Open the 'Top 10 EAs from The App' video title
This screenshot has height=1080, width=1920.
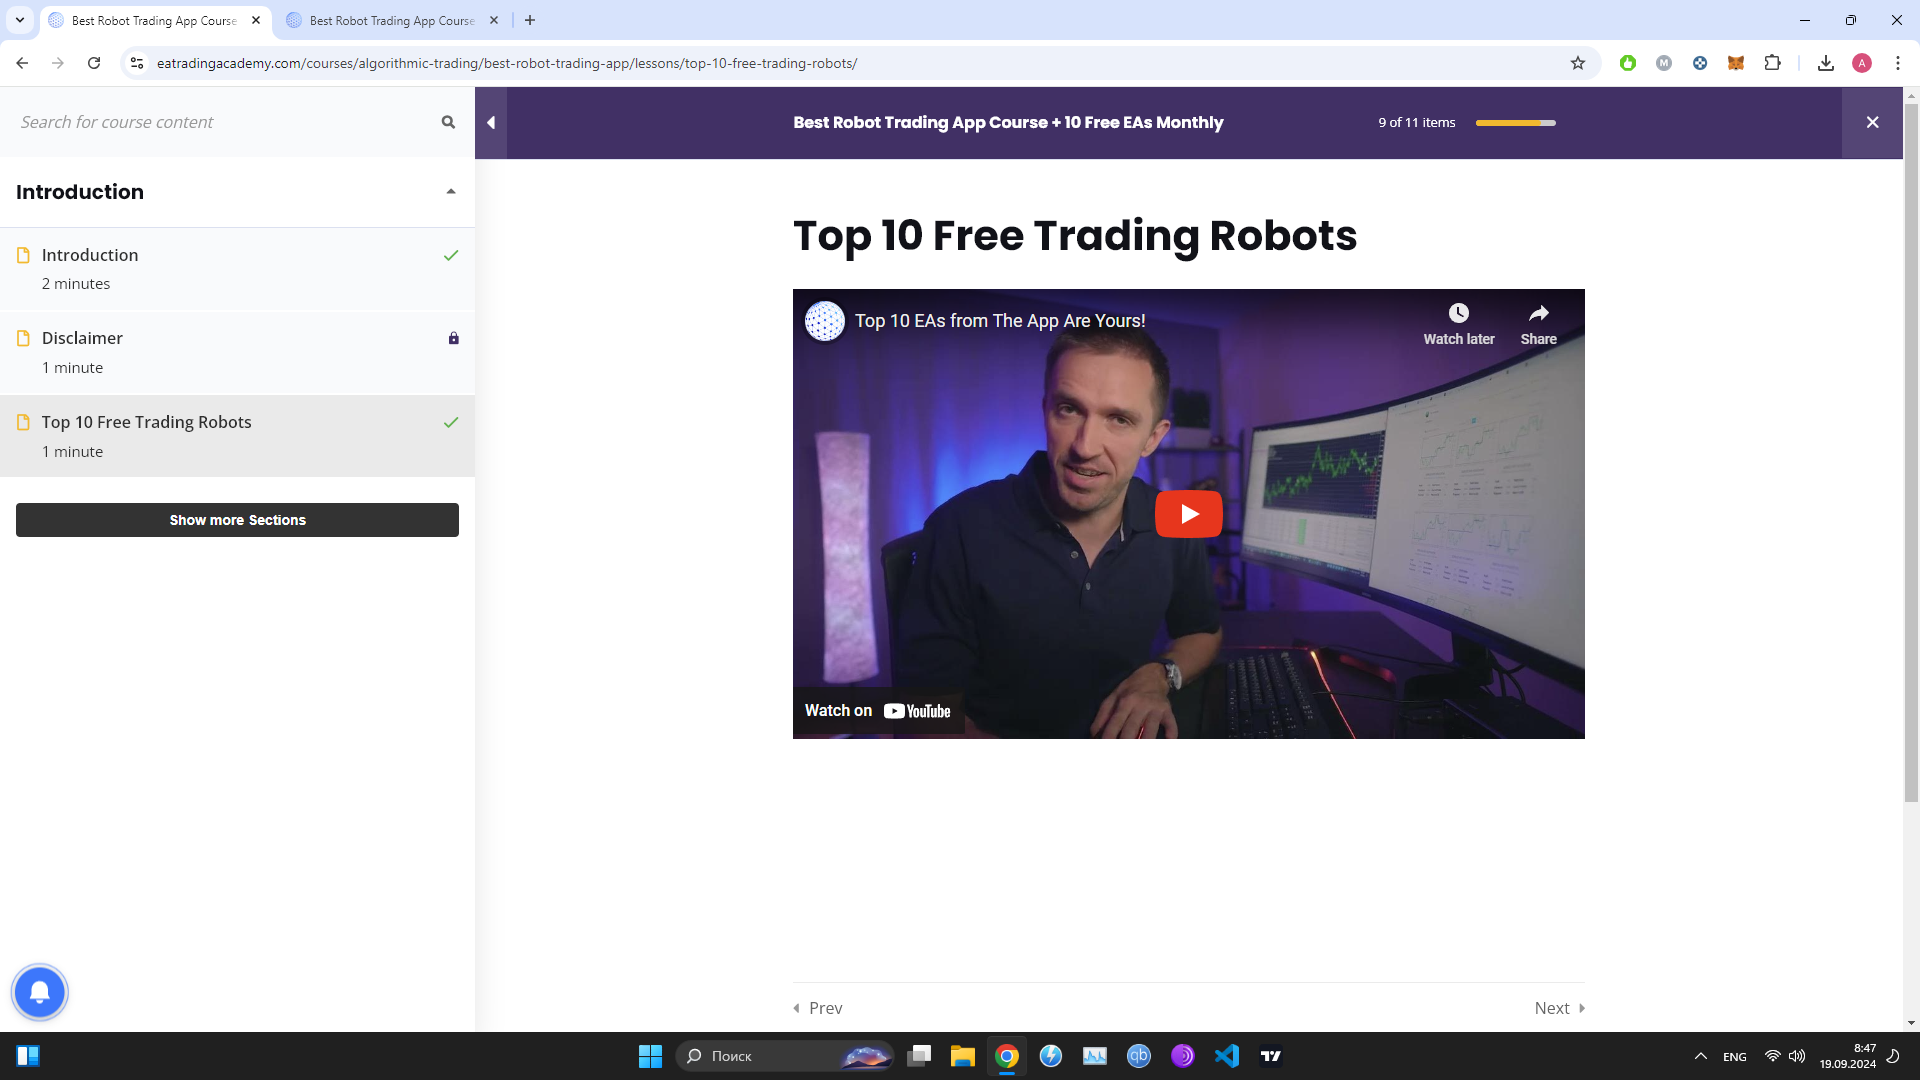pyautogui.click(x=1000, y=321)
